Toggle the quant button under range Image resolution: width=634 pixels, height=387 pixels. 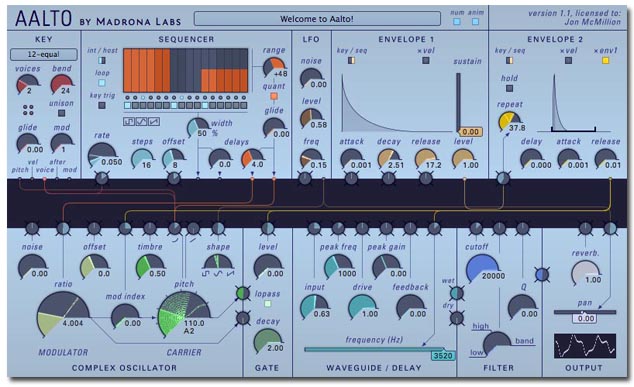point(274,96)
